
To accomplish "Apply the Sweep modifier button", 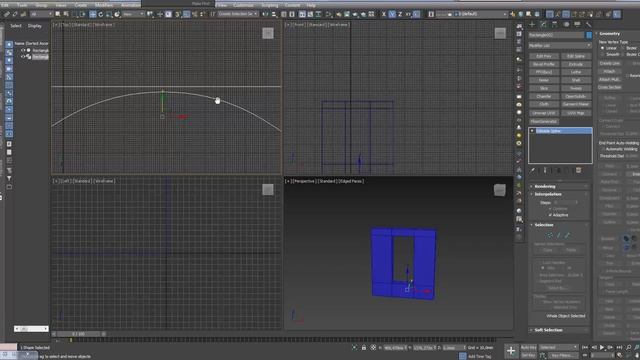I will click(576, 88).
